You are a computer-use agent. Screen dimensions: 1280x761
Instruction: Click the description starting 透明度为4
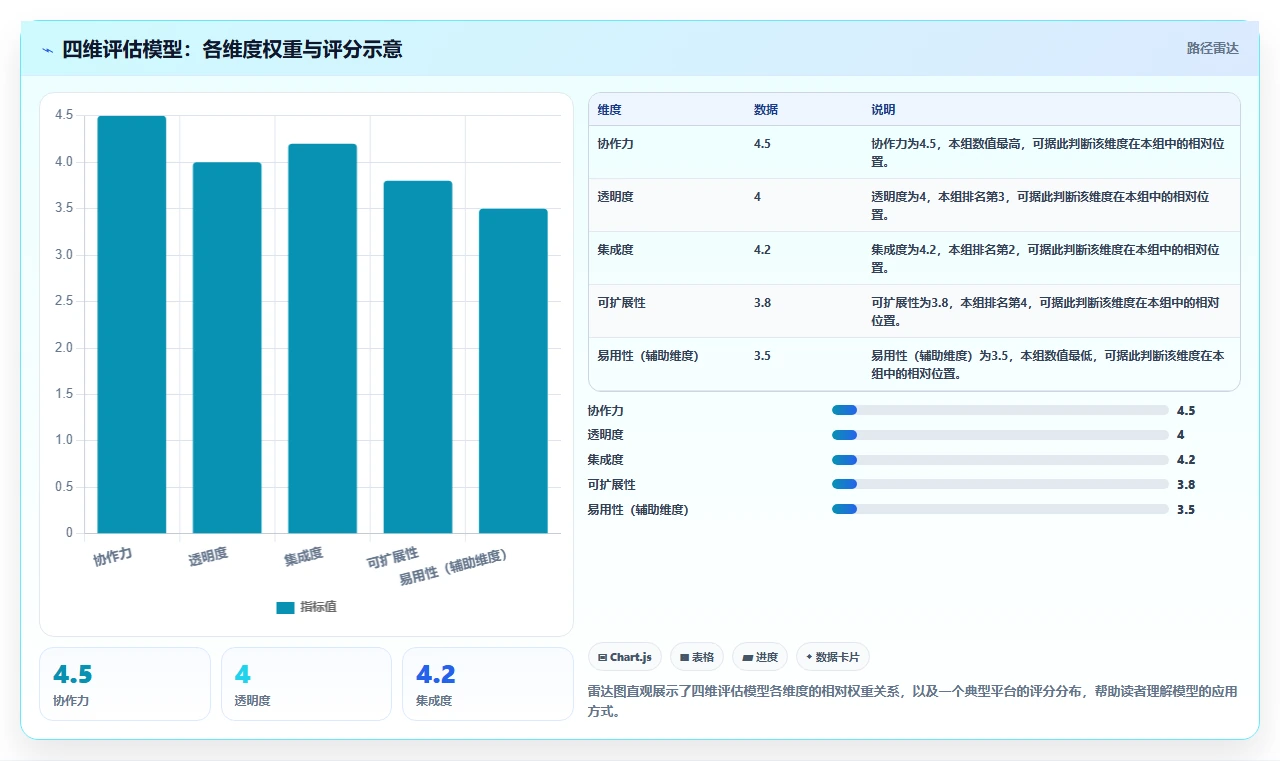pos(1040,205)
